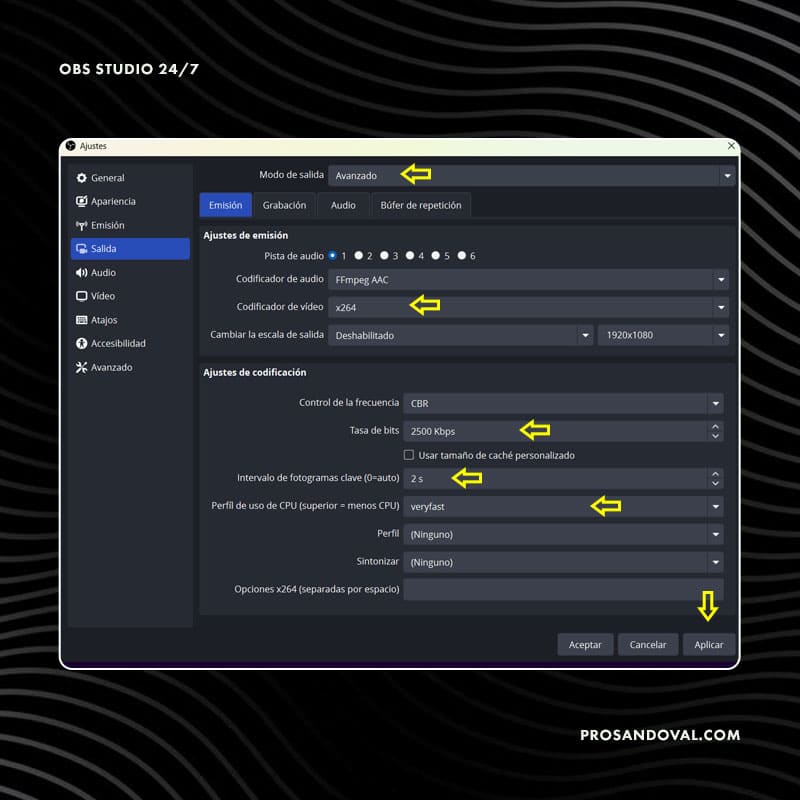800x800 pixels.
Task: Select audio track 1 radio button
Action: pyautogui.click(x=333, y=256)
